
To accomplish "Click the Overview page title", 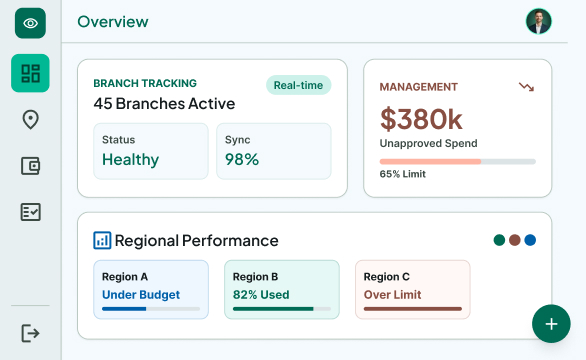I will point(113,22).
